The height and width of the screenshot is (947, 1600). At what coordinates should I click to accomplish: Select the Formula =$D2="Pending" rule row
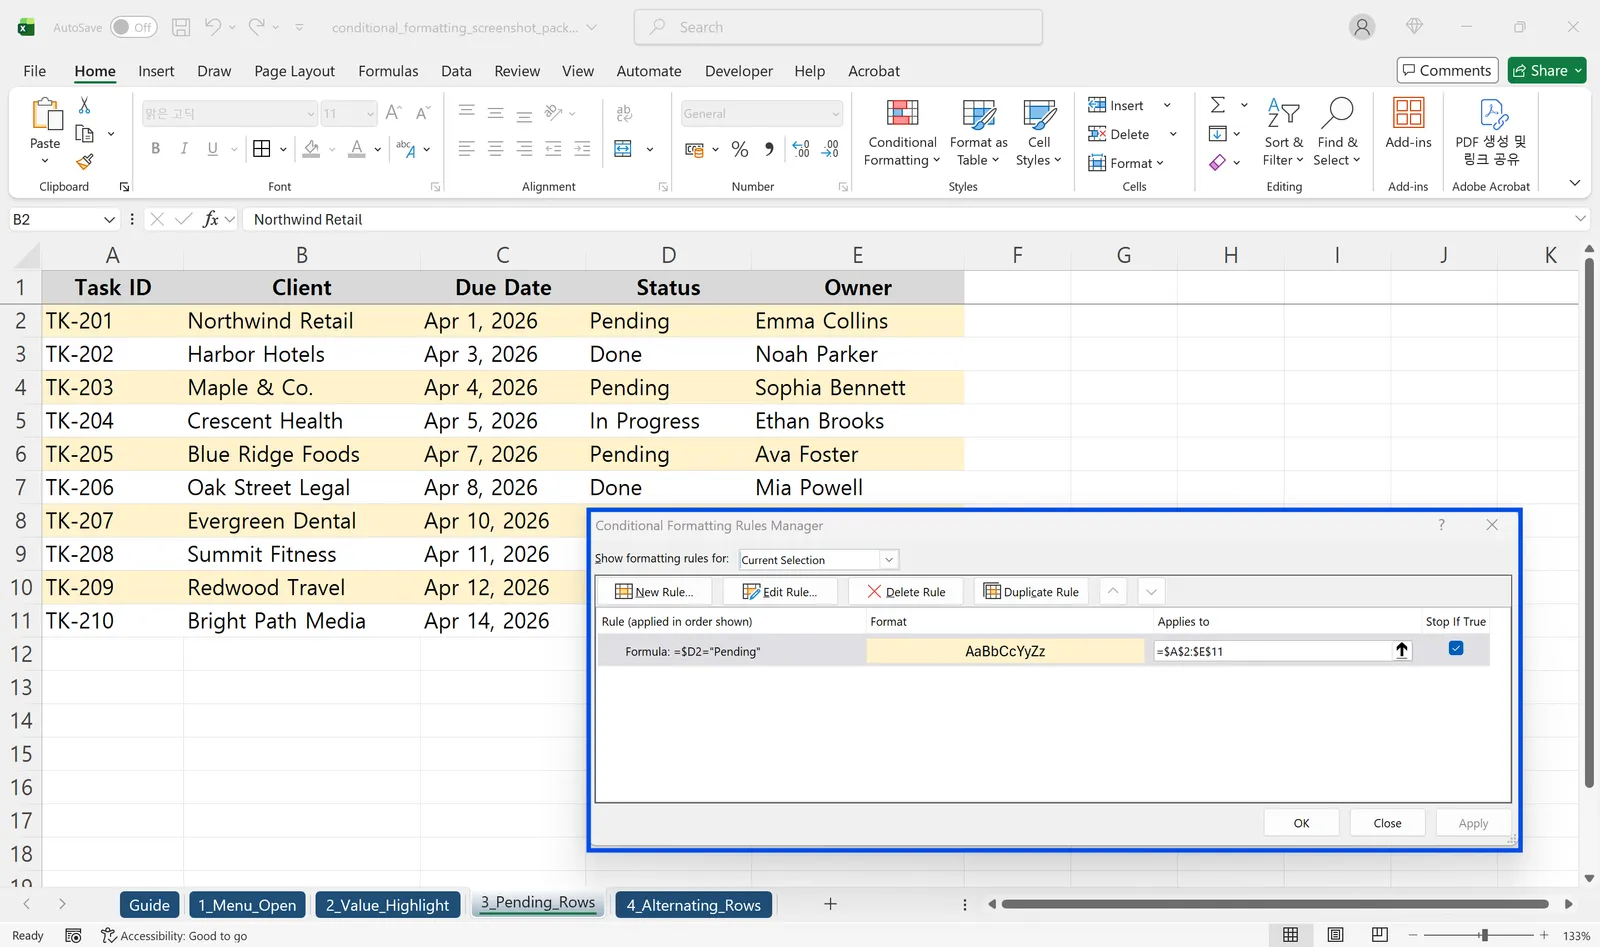tap(1043, 650)
